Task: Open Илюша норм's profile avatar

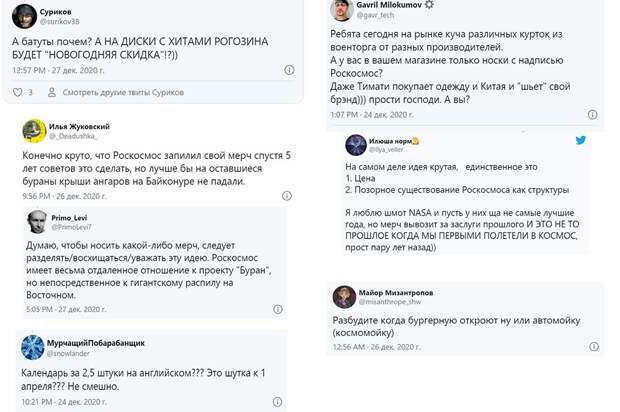Action: 356,145
